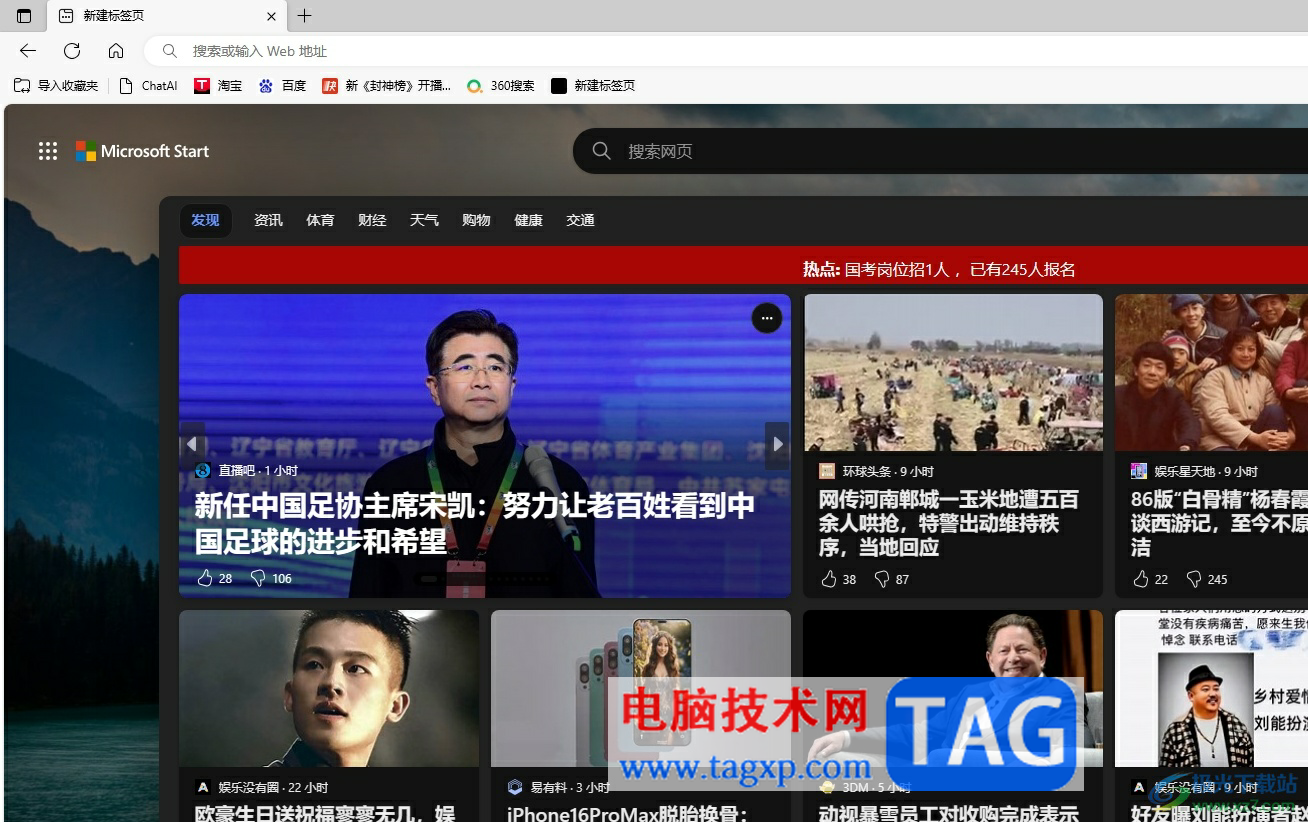Image resolution: width=1308 pixels, height=822 pixels.
Task: Go back in the carousel with the left arrow
Action: click(x=192, y=443)
